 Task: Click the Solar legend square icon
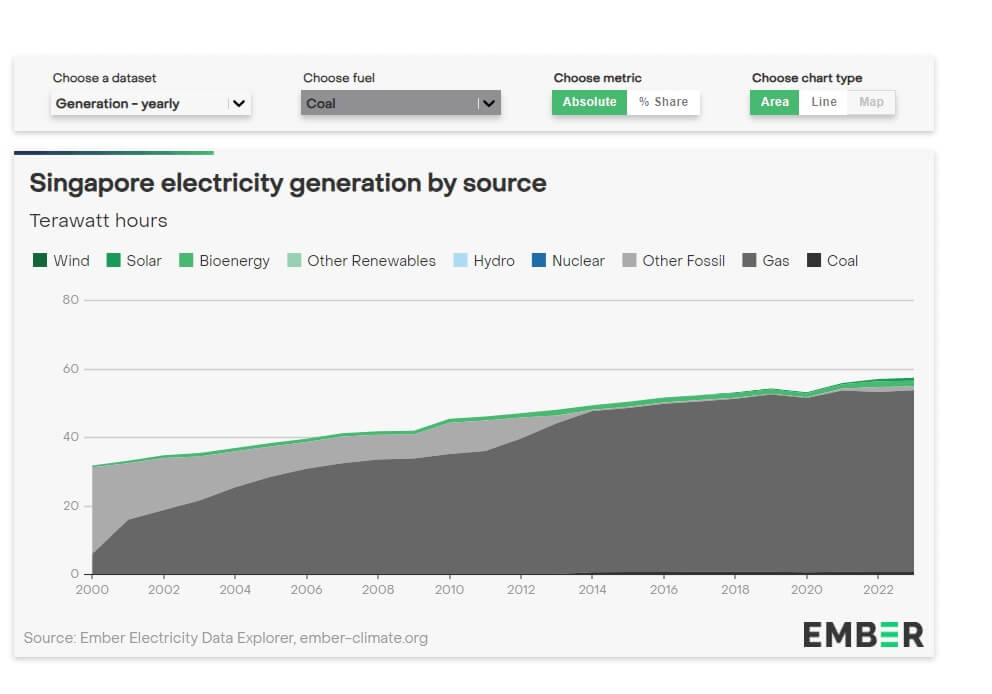pyautogui.click(x=113, y=261)
